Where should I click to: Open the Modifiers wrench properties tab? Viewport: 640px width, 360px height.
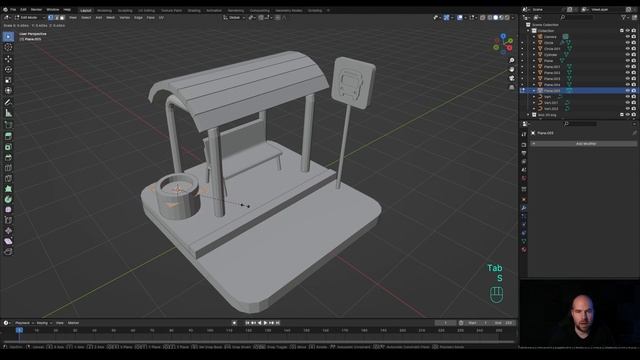point(524,208)
